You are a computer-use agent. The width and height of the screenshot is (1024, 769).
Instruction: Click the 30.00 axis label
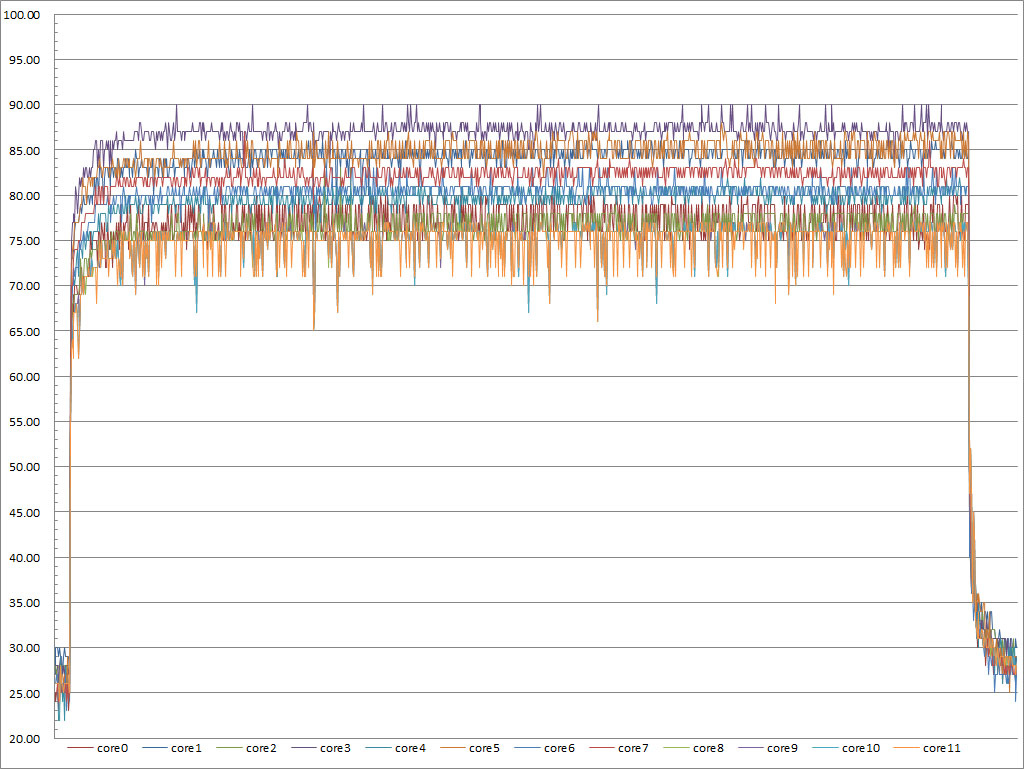coord(24,648)
